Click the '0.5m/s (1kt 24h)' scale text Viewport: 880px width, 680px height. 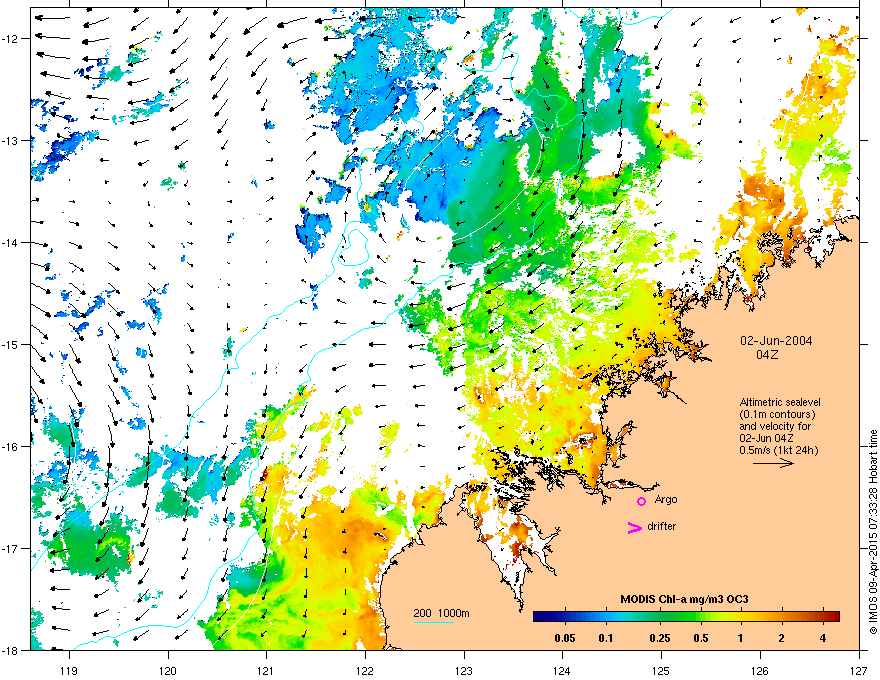point(779,450)
